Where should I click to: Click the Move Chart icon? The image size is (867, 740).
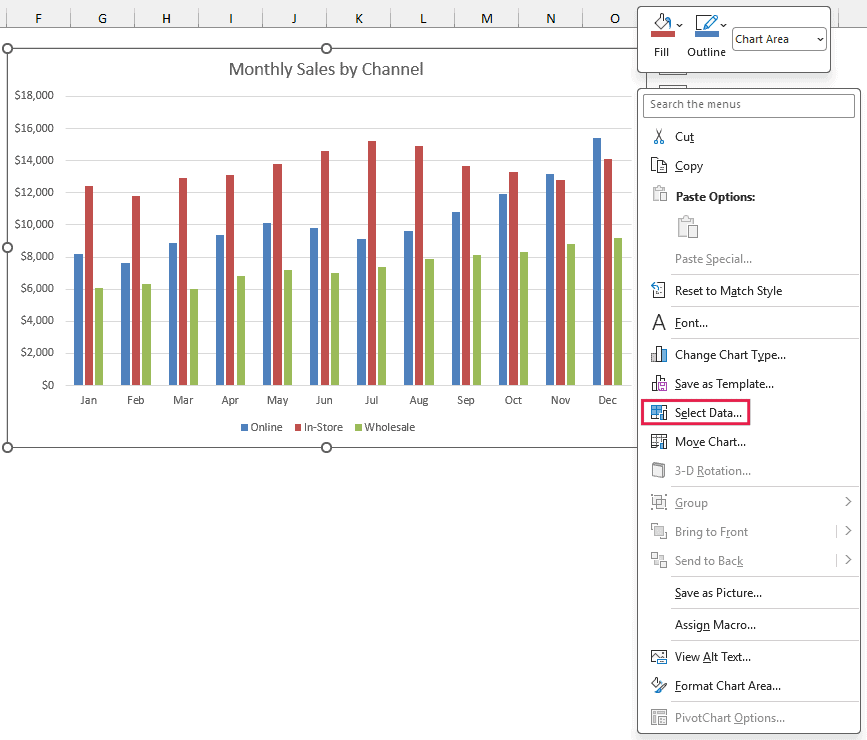(659, 441)
